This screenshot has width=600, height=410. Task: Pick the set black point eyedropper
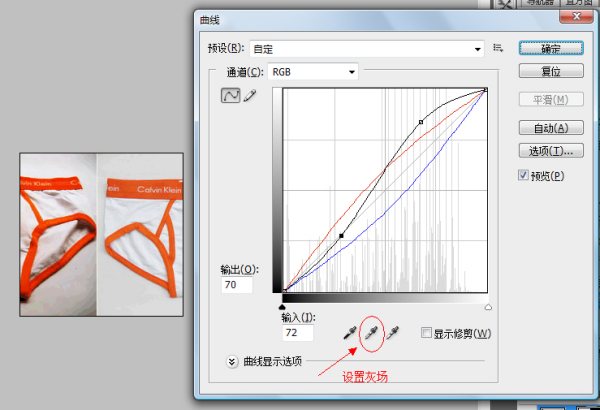pos(350,333)
